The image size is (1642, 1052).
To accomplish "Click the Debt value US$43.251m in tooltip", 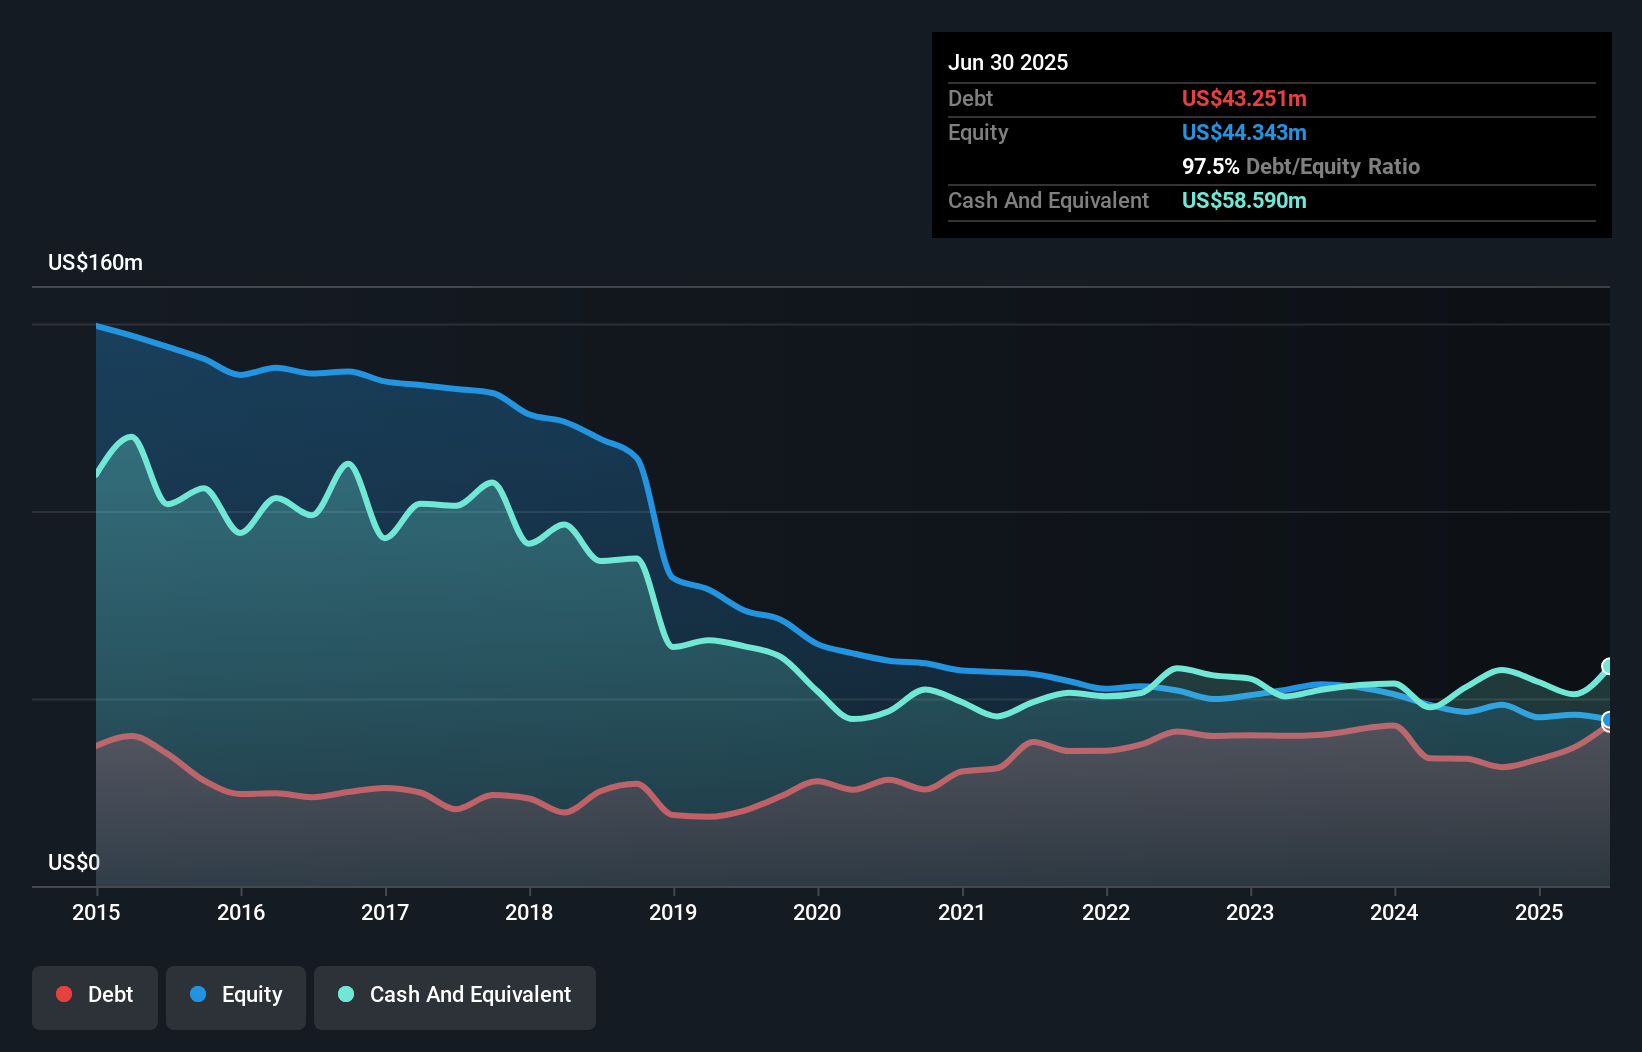I will (x=1244, y=98).
